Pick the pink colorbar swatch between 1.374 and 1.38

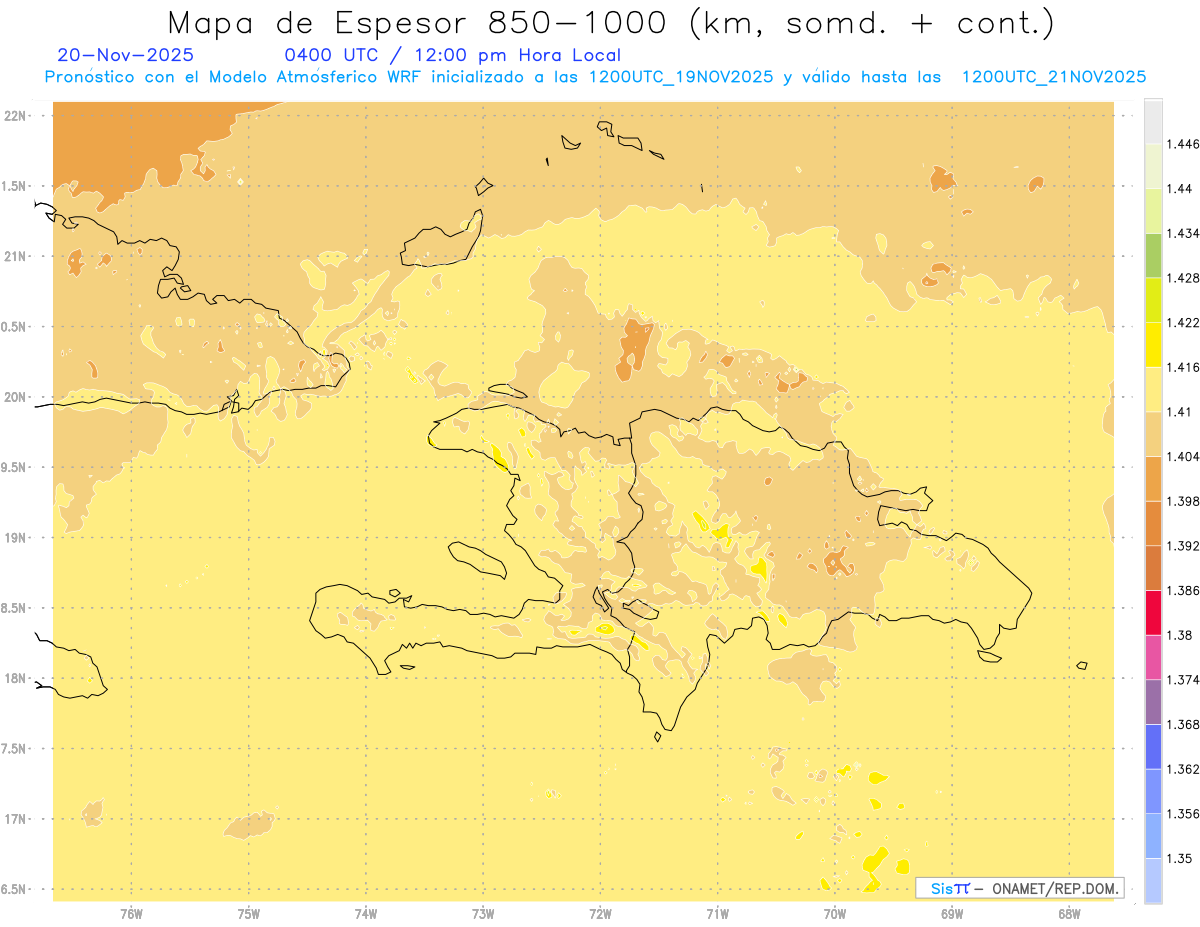(x=1153, y=657)
